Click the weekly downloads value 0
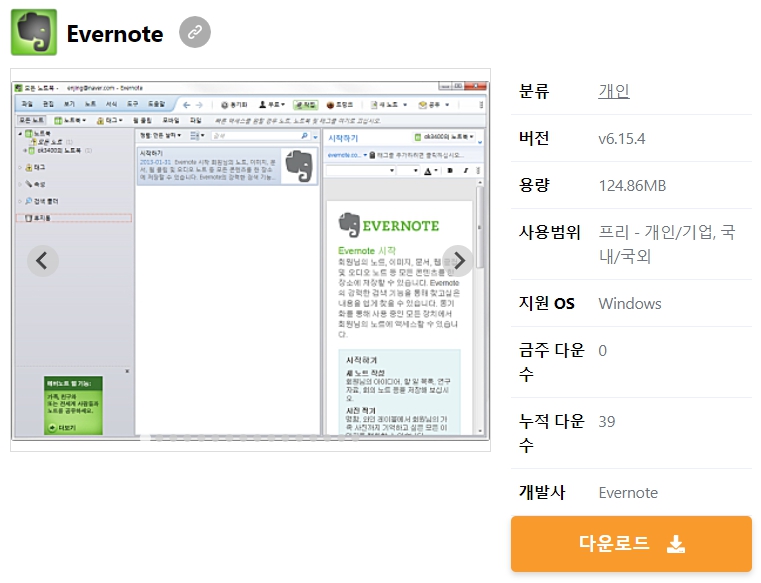The image size is (761, 583). [x=602, y=350]
